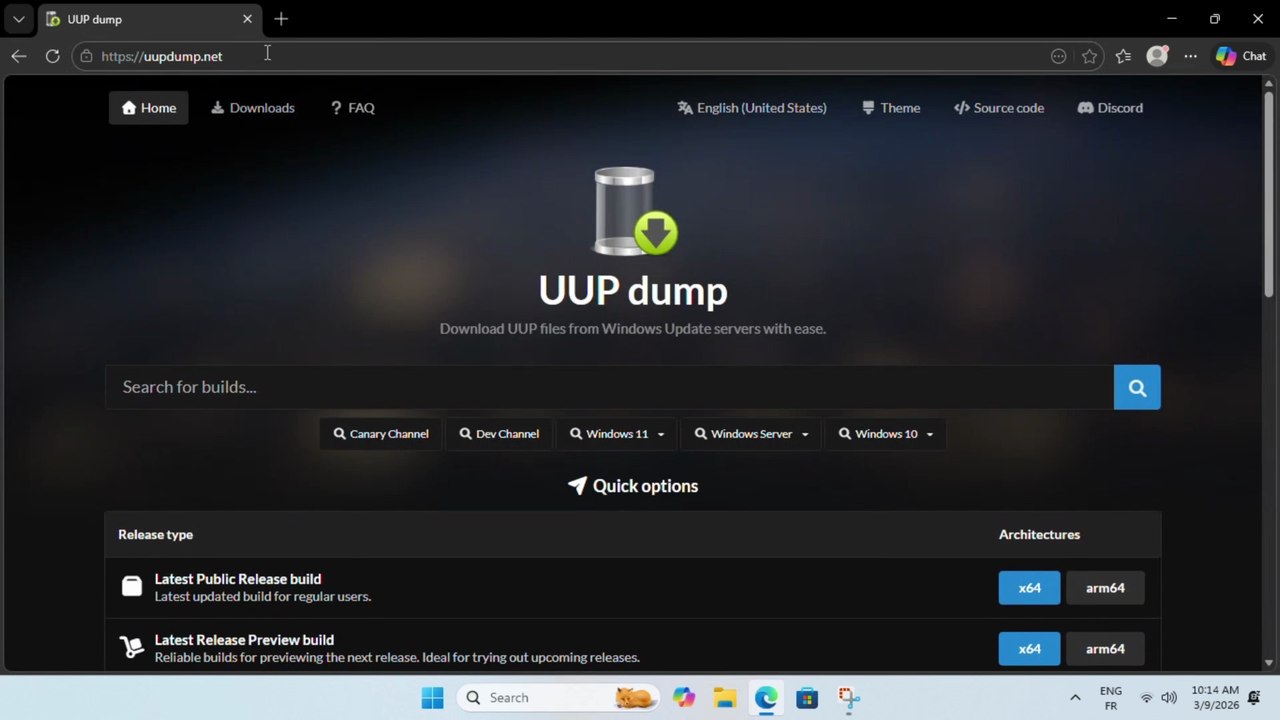Add this page to favorites with star

pyautogui.click(x=1089, y=56)
